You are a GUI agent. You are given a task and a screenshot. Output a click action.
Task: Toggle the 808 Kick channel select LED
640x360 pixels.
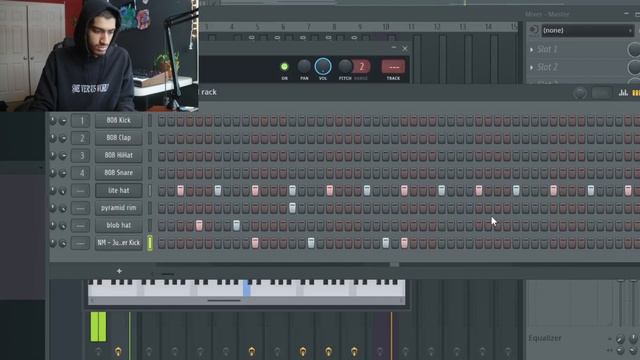tap(150, 120)
